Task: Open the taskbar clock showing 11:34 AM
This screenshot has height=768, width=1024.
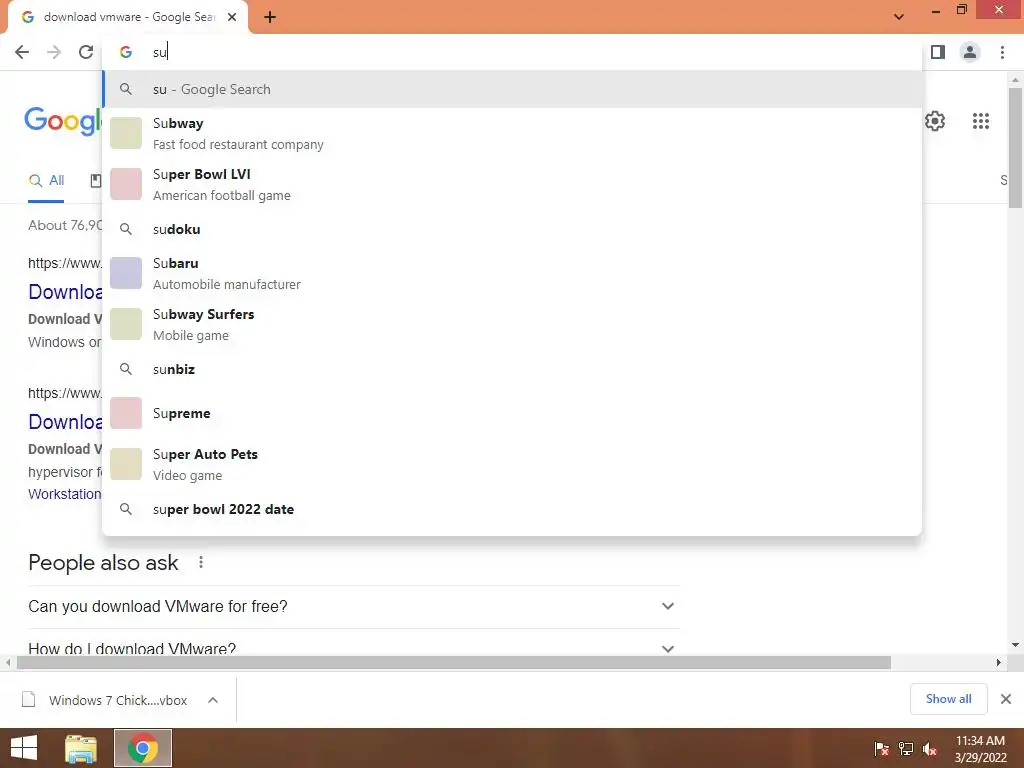Action: (x=980, y=749)
